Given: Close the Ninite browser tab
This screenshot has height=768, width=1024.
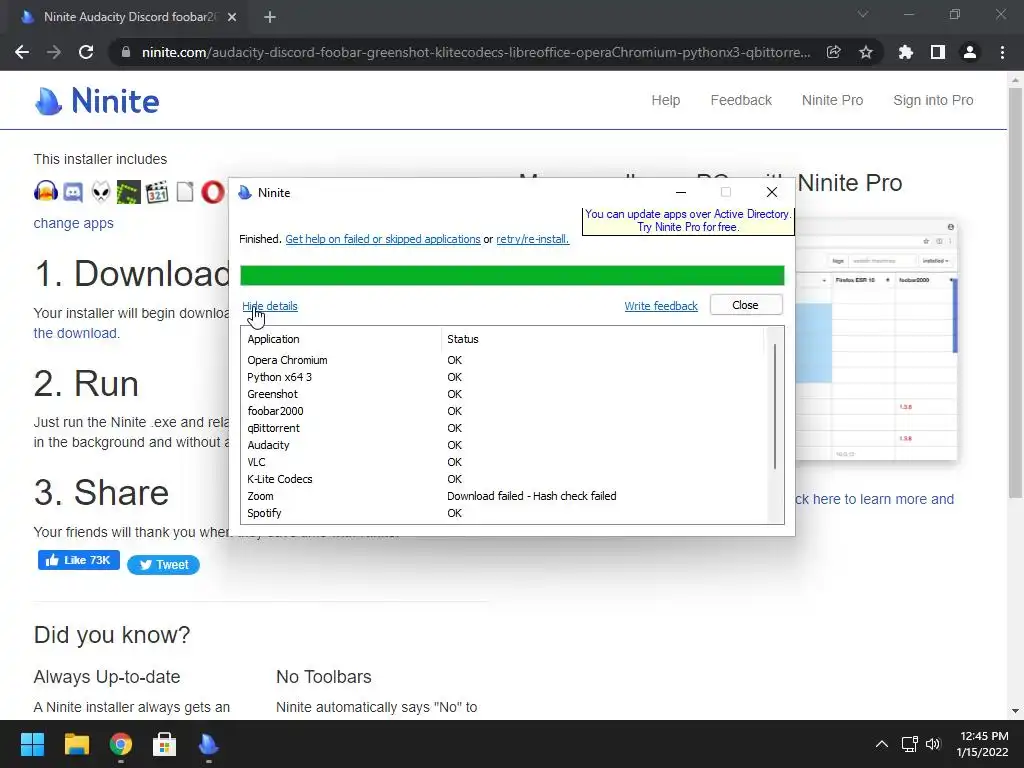Looking at the screenshot, I should click(x=232, y=17).
